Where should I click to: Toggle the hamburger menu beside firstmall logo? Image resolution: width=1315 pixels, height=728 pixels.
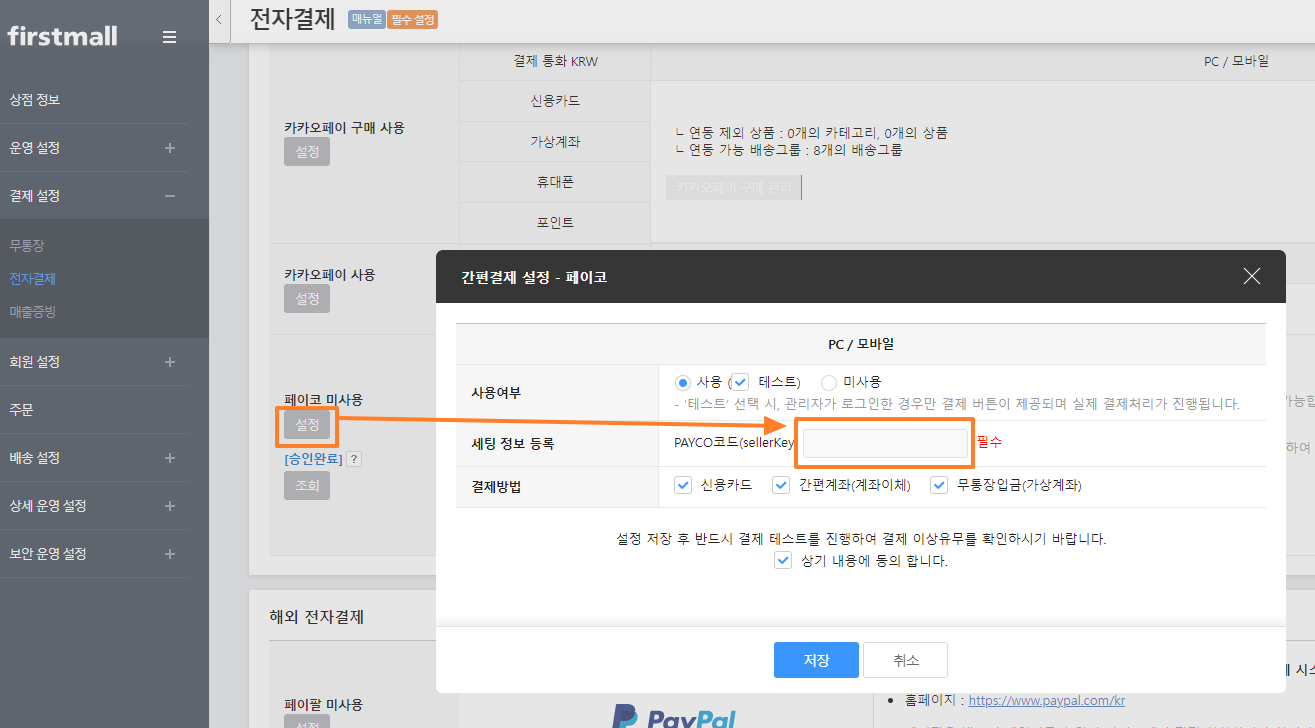(x=170, y=37)
